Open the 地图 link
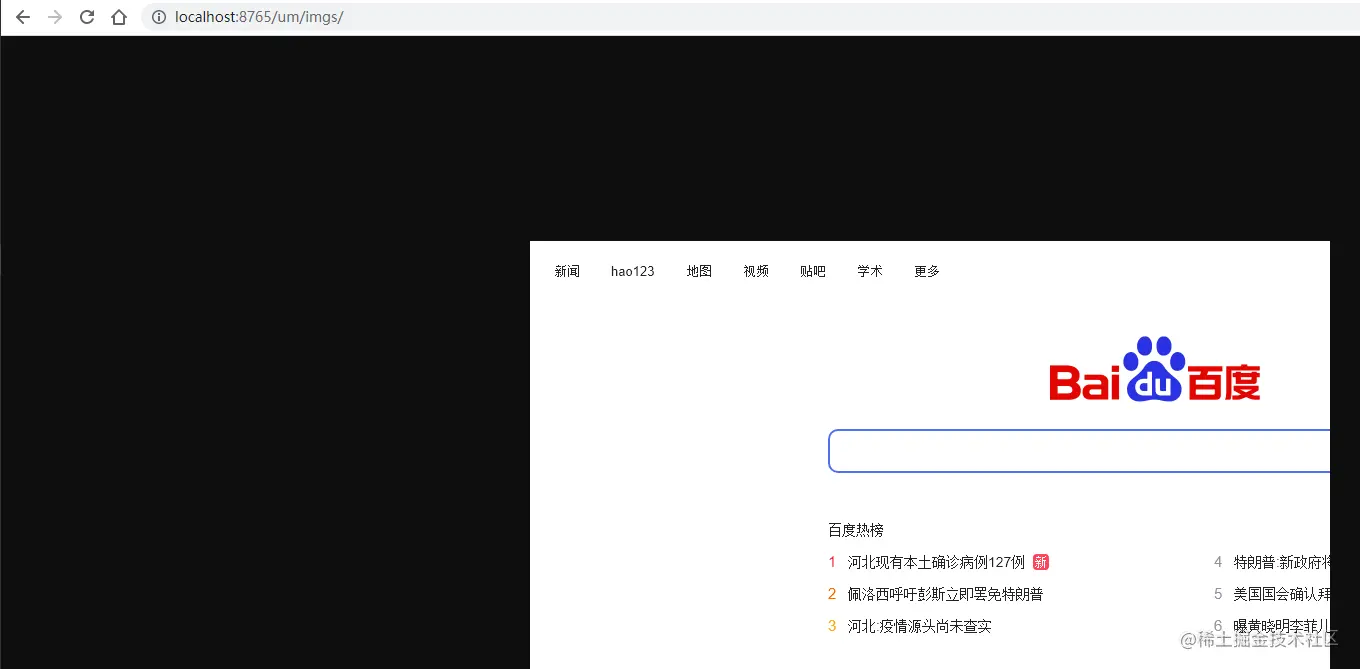 699,271
